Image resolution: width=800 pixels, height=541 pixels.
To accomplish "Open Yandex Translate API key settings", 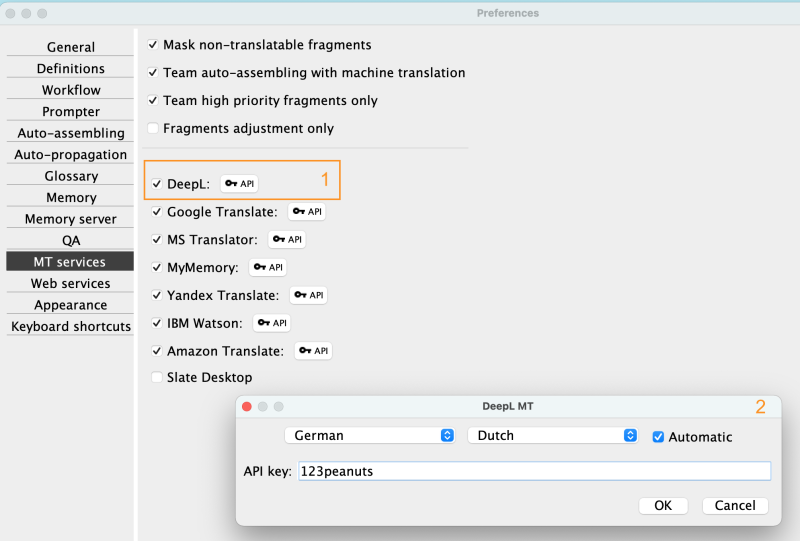I will click(x=309, y=295).
